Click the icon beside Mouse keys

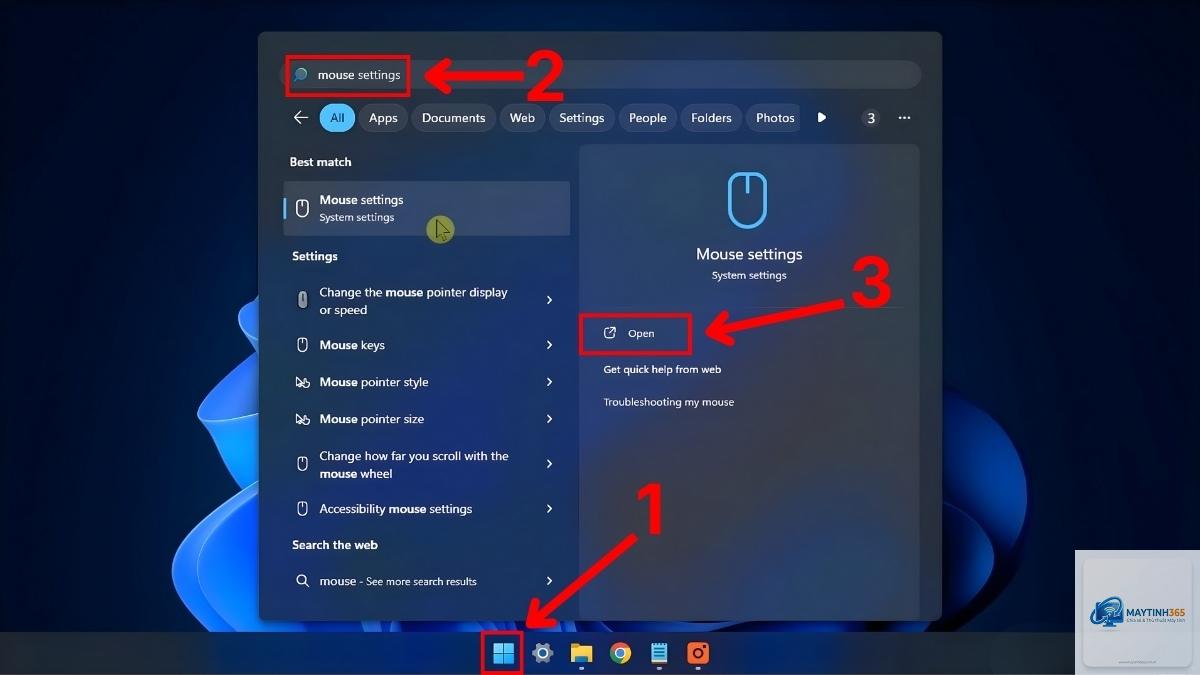point(302,345)
